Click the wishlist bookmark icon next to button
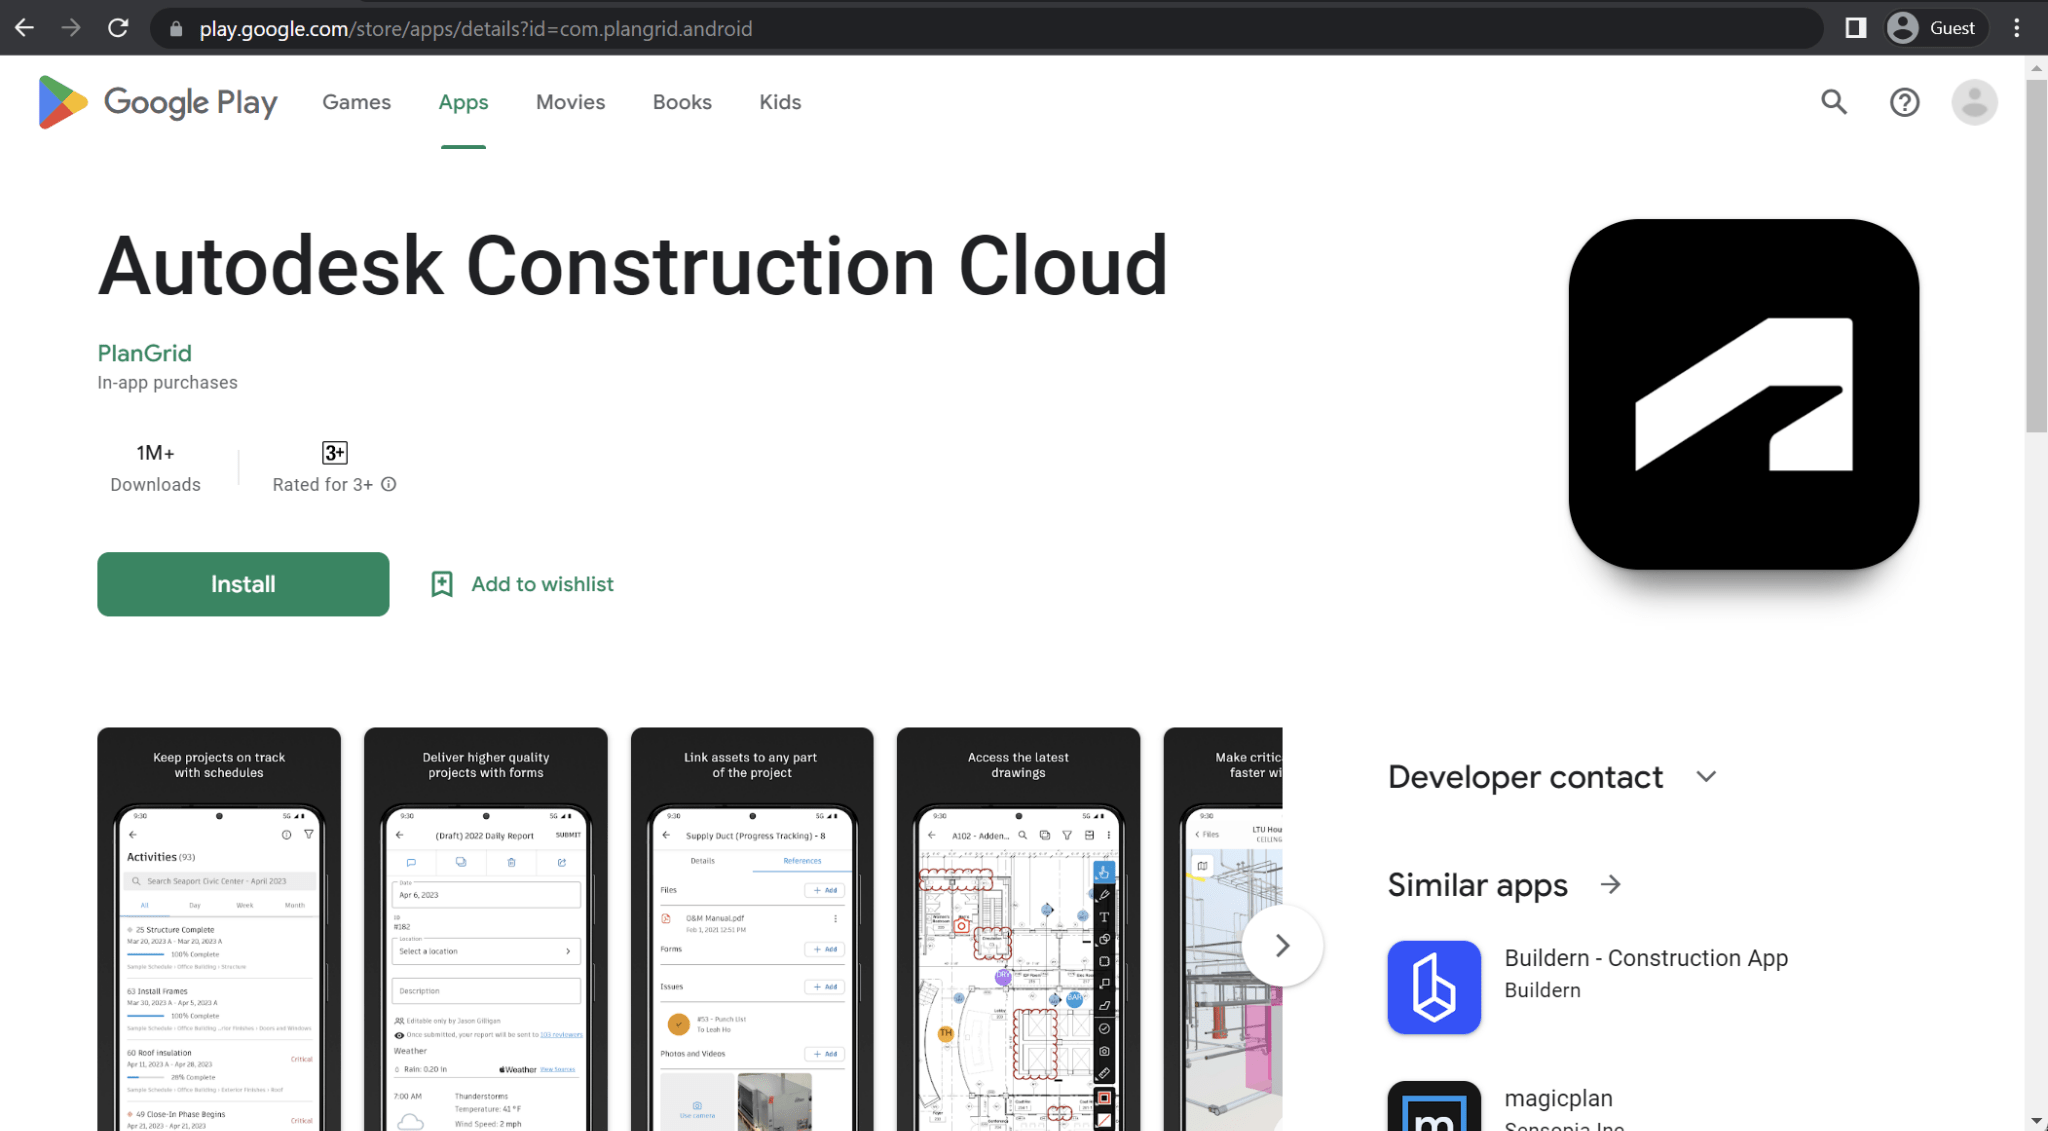2048x1131 pixels. 441,584
